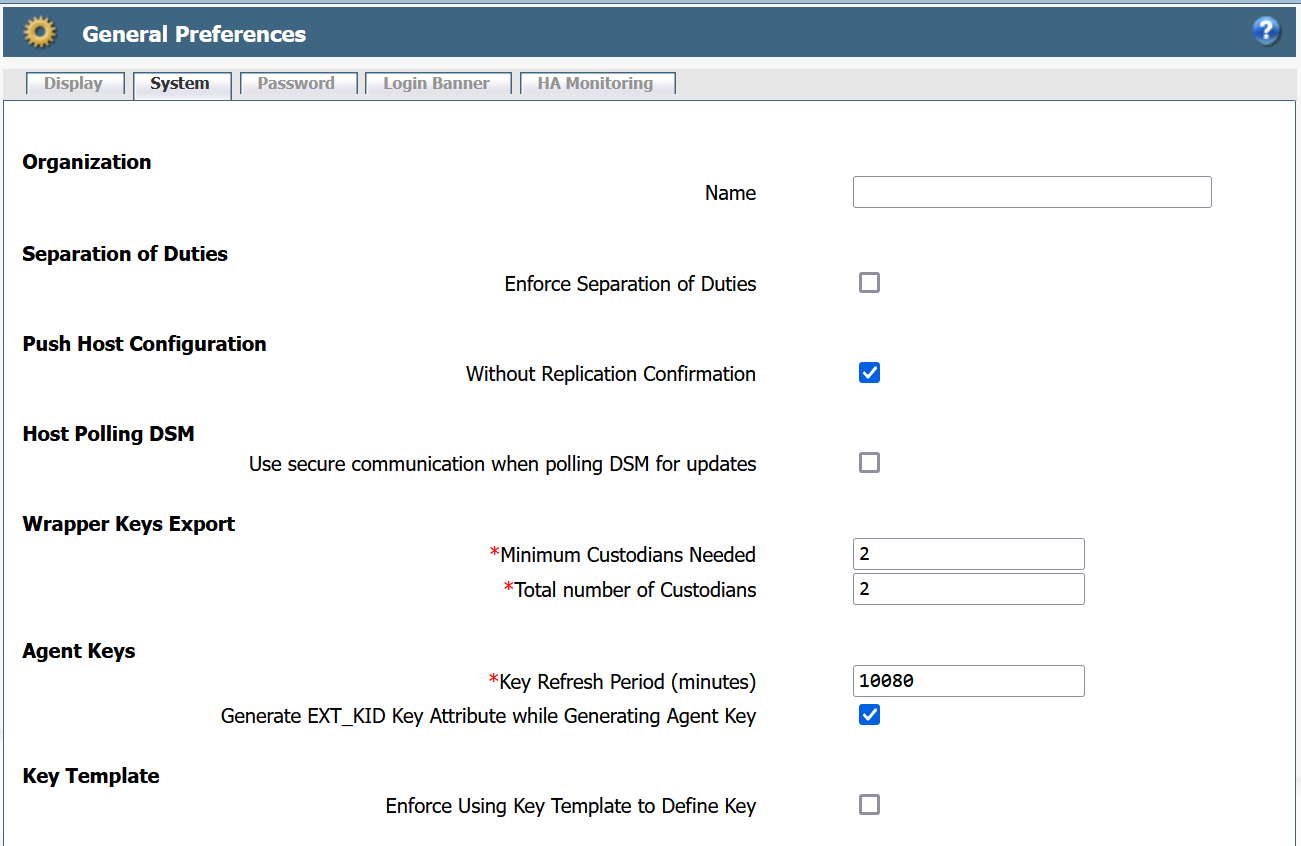Select the Key Refresh Period field

[968, 680]
